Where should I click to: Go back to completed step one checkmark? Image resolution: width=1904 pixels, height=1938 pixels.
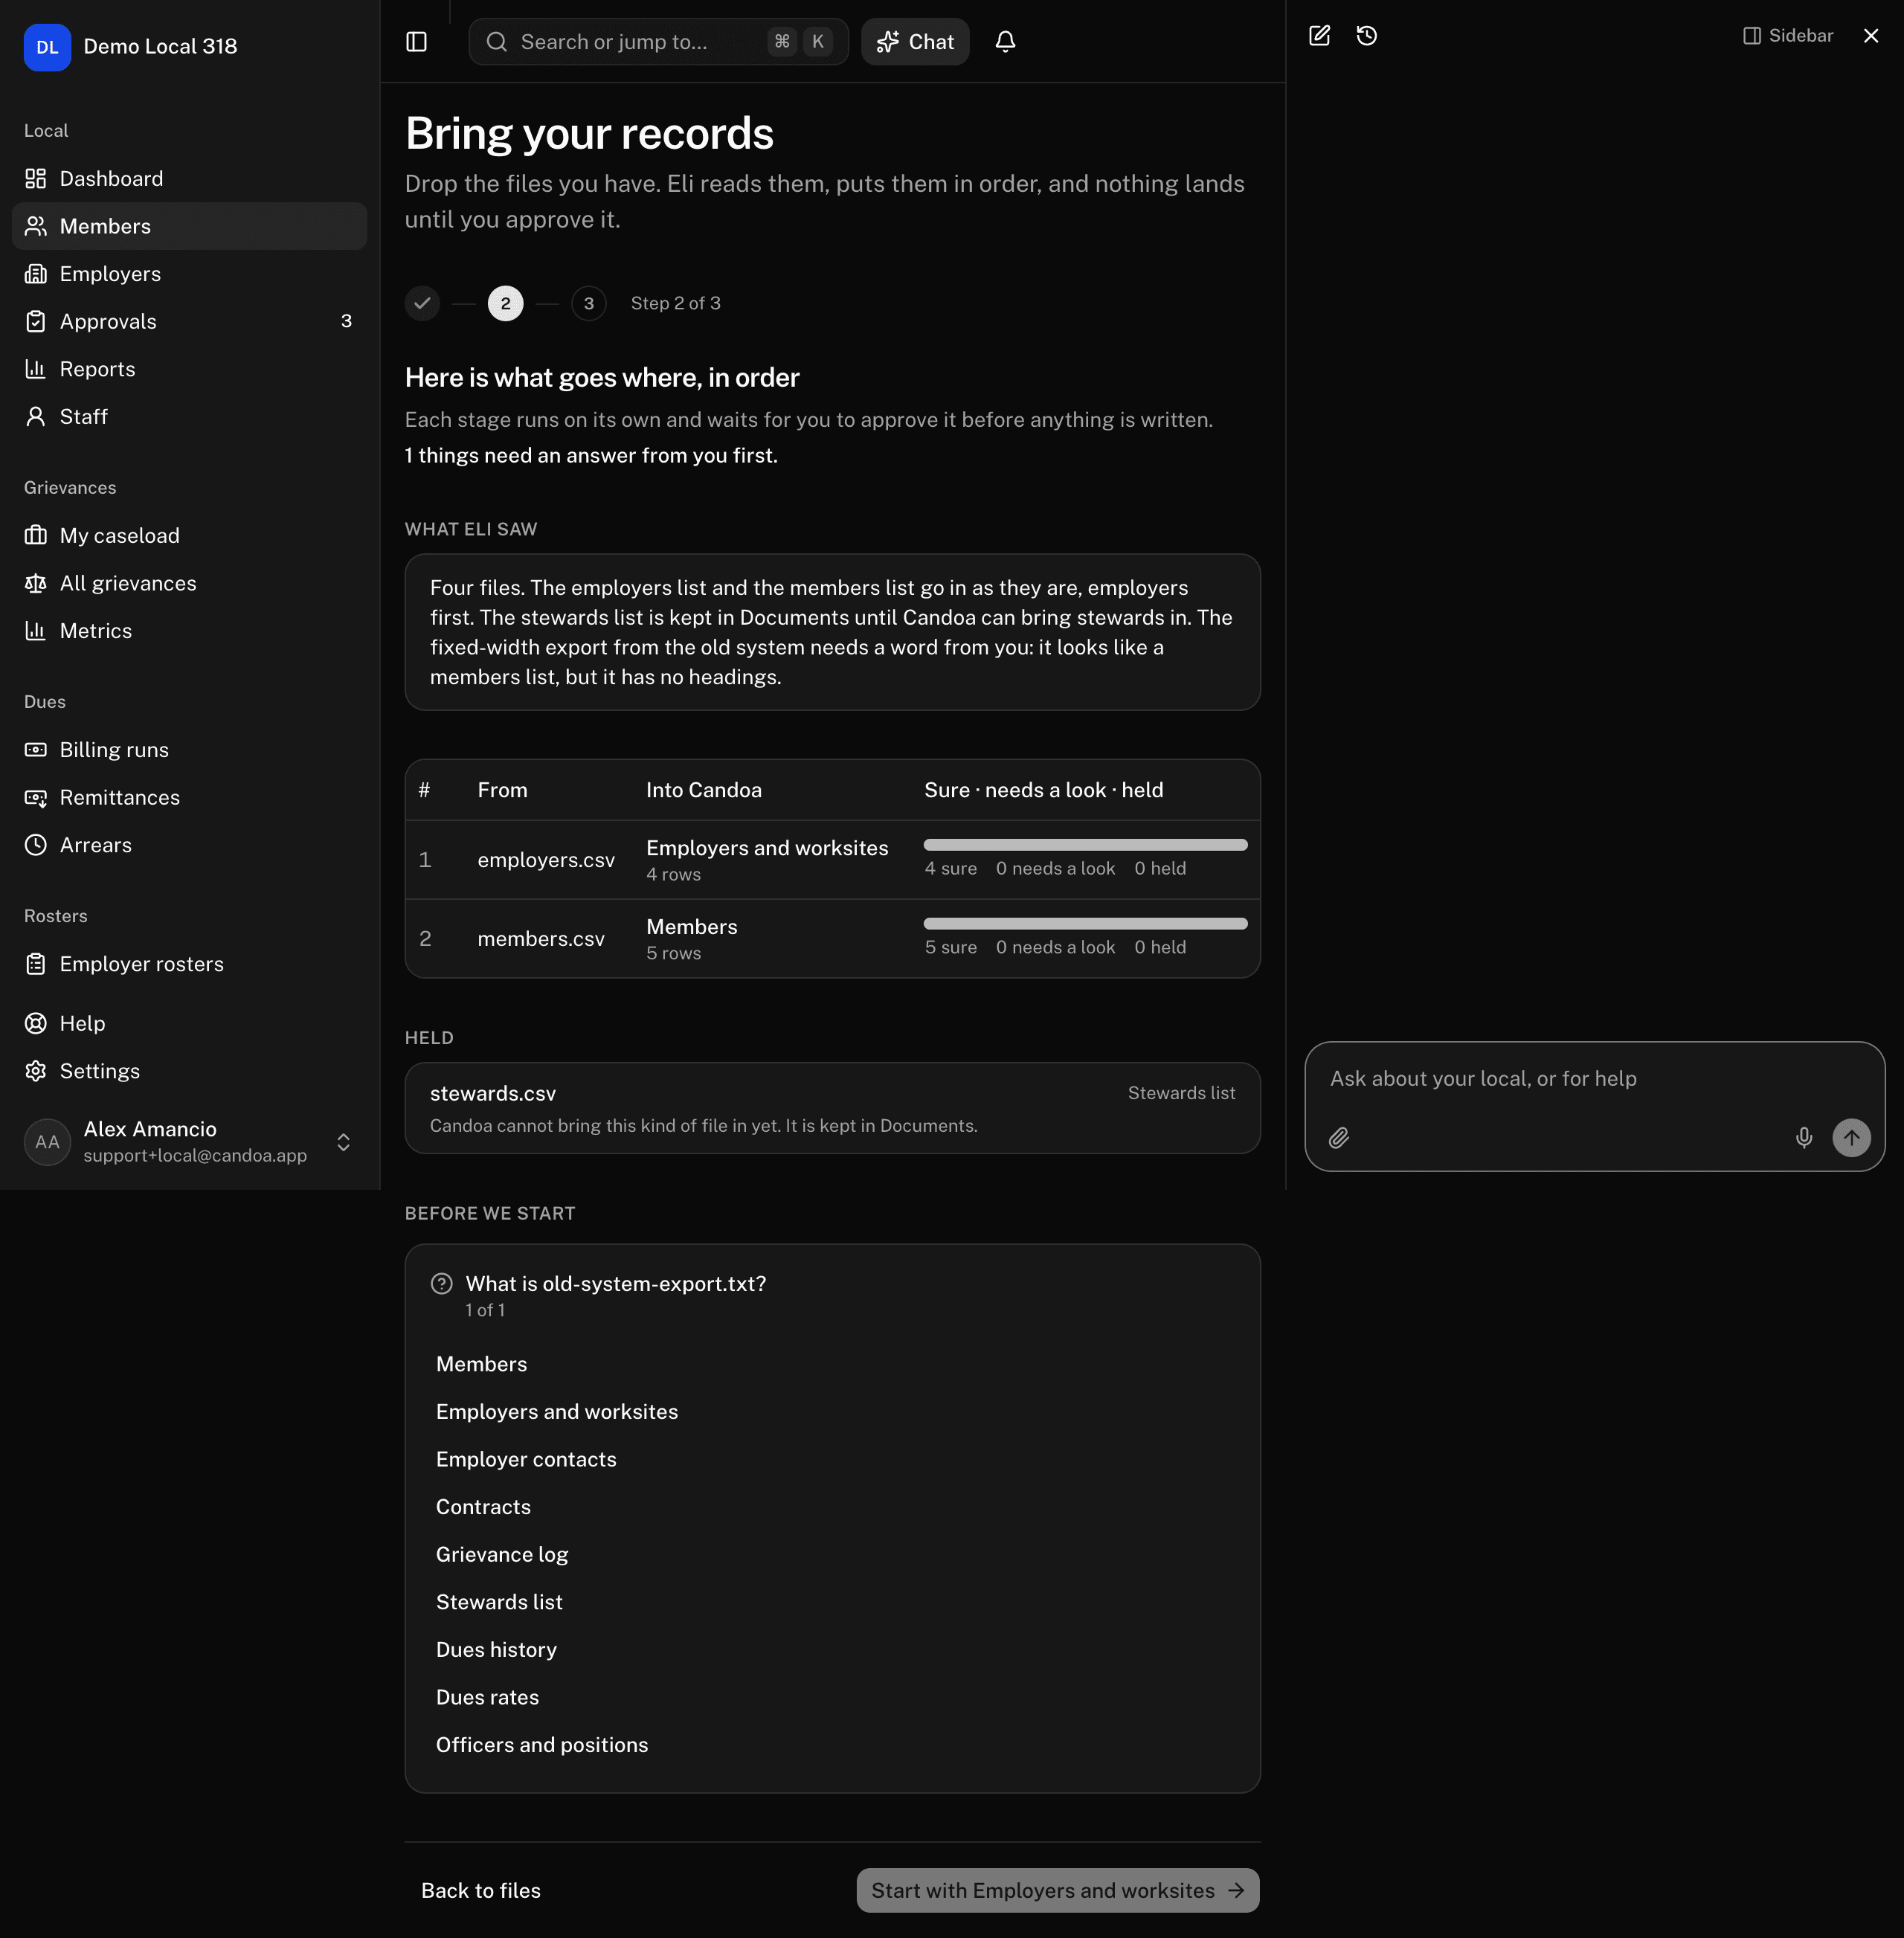click(422, 303)
